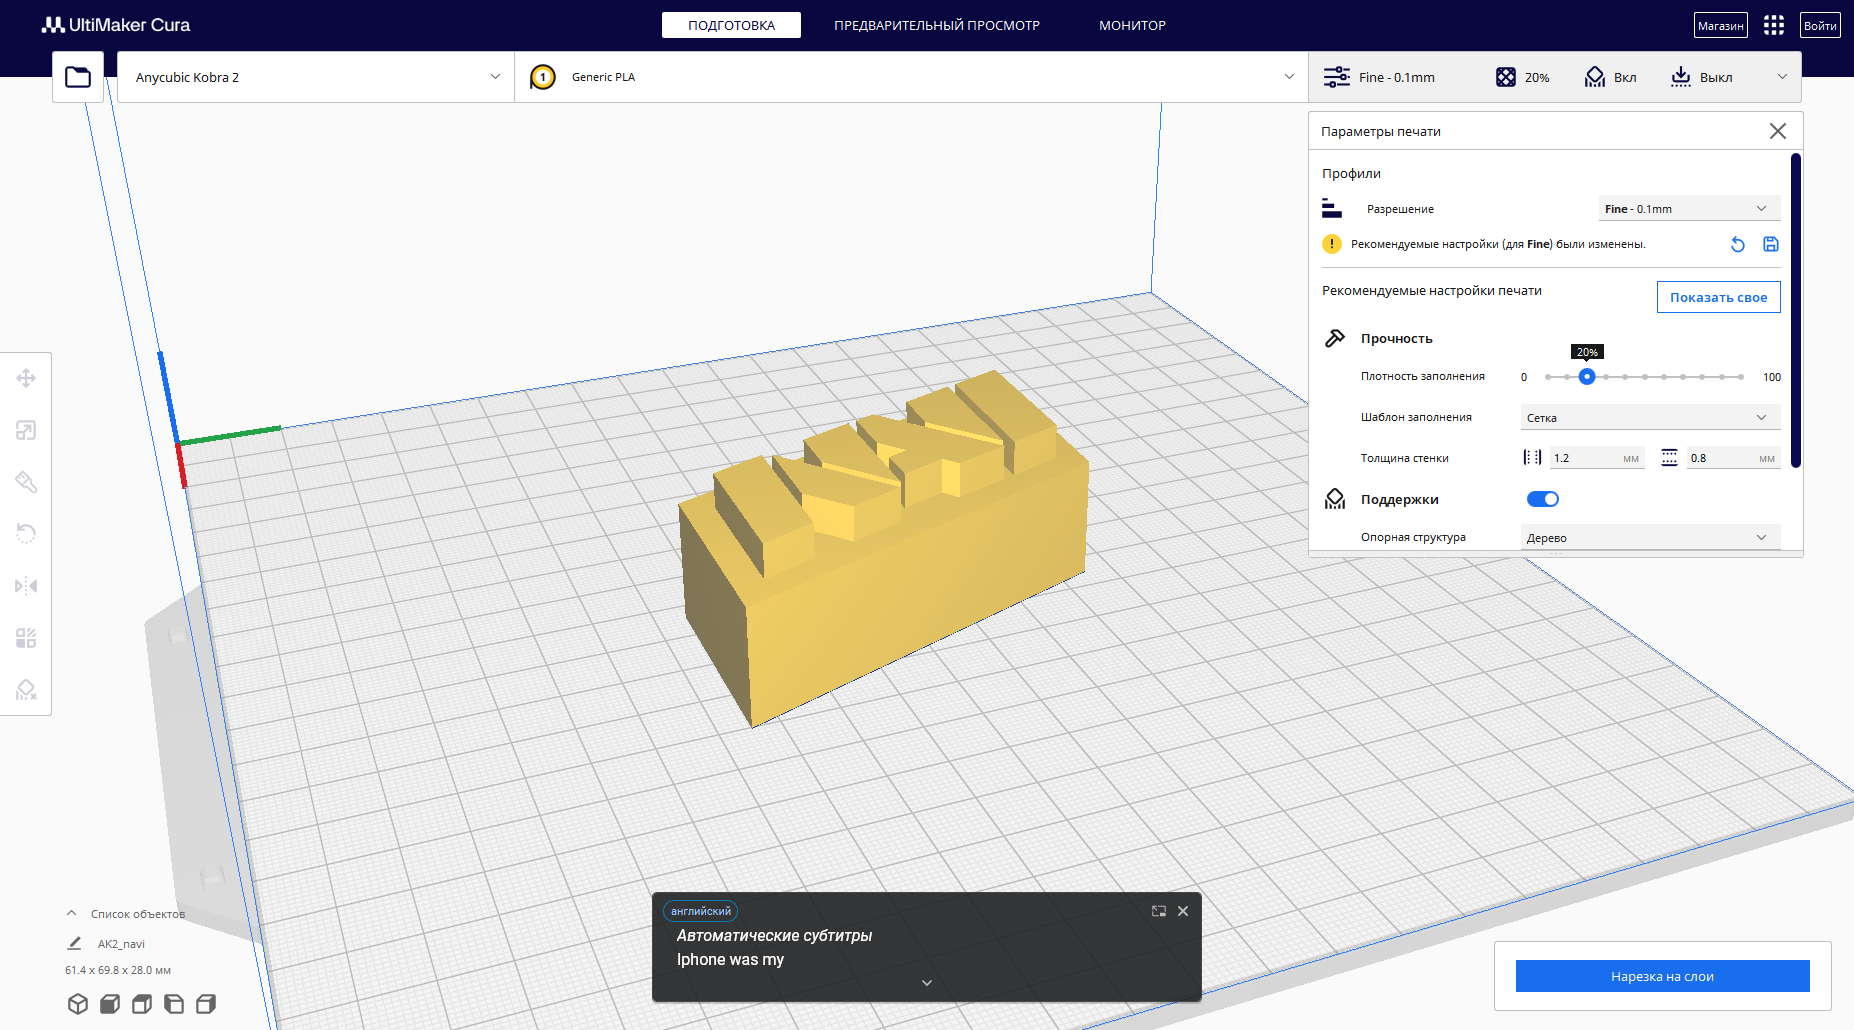Click the settings panel vertical scrollbar

tap(1796, 310)
